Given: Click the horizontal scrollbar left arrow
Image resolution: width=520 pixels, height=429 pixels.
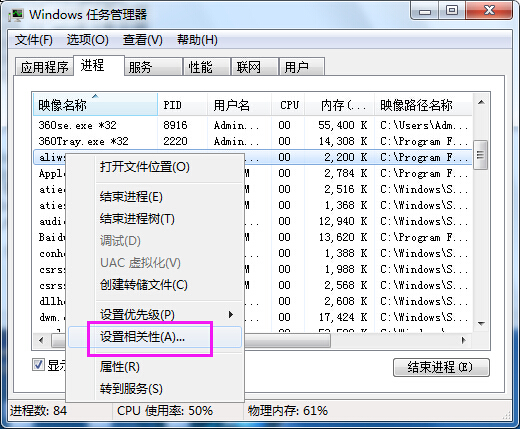Looking at the screenshot, I should (x=41, y=340).
